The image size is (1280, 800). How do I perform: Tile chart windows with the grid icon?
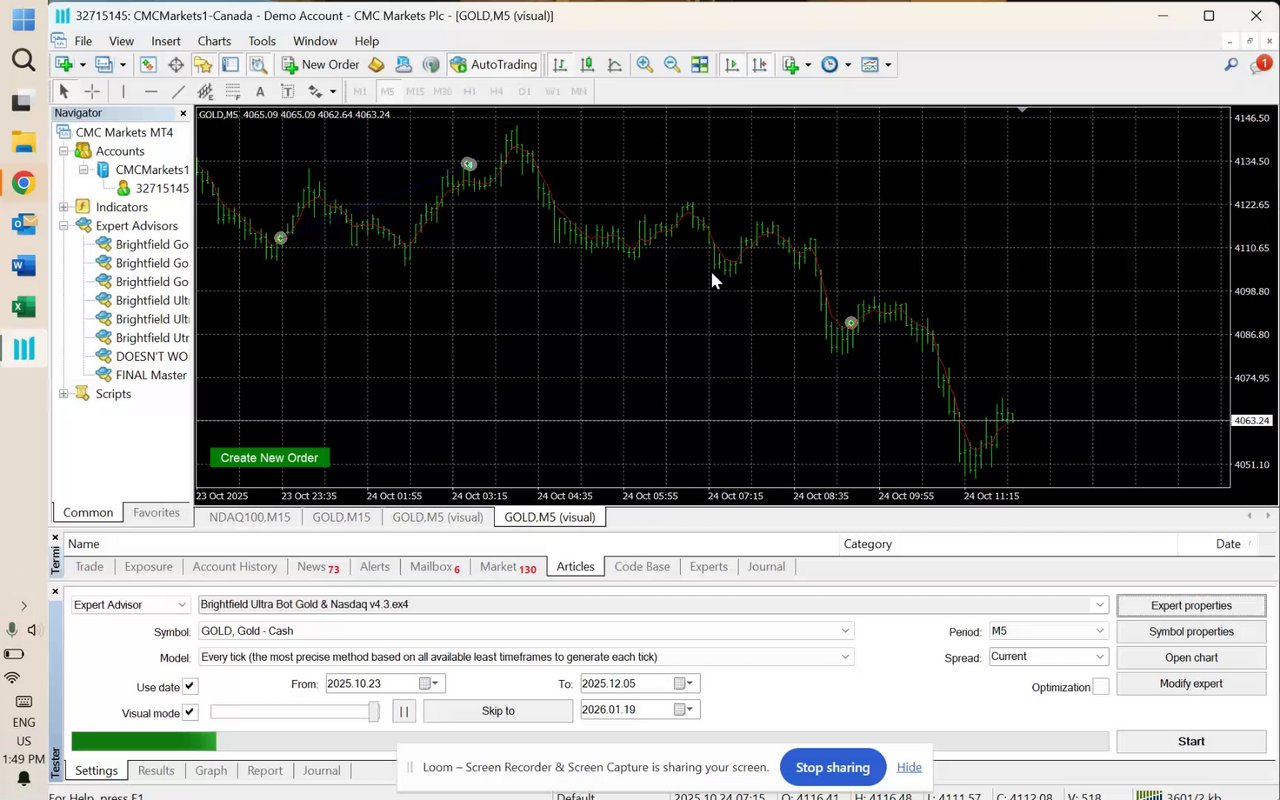[700, 64]
